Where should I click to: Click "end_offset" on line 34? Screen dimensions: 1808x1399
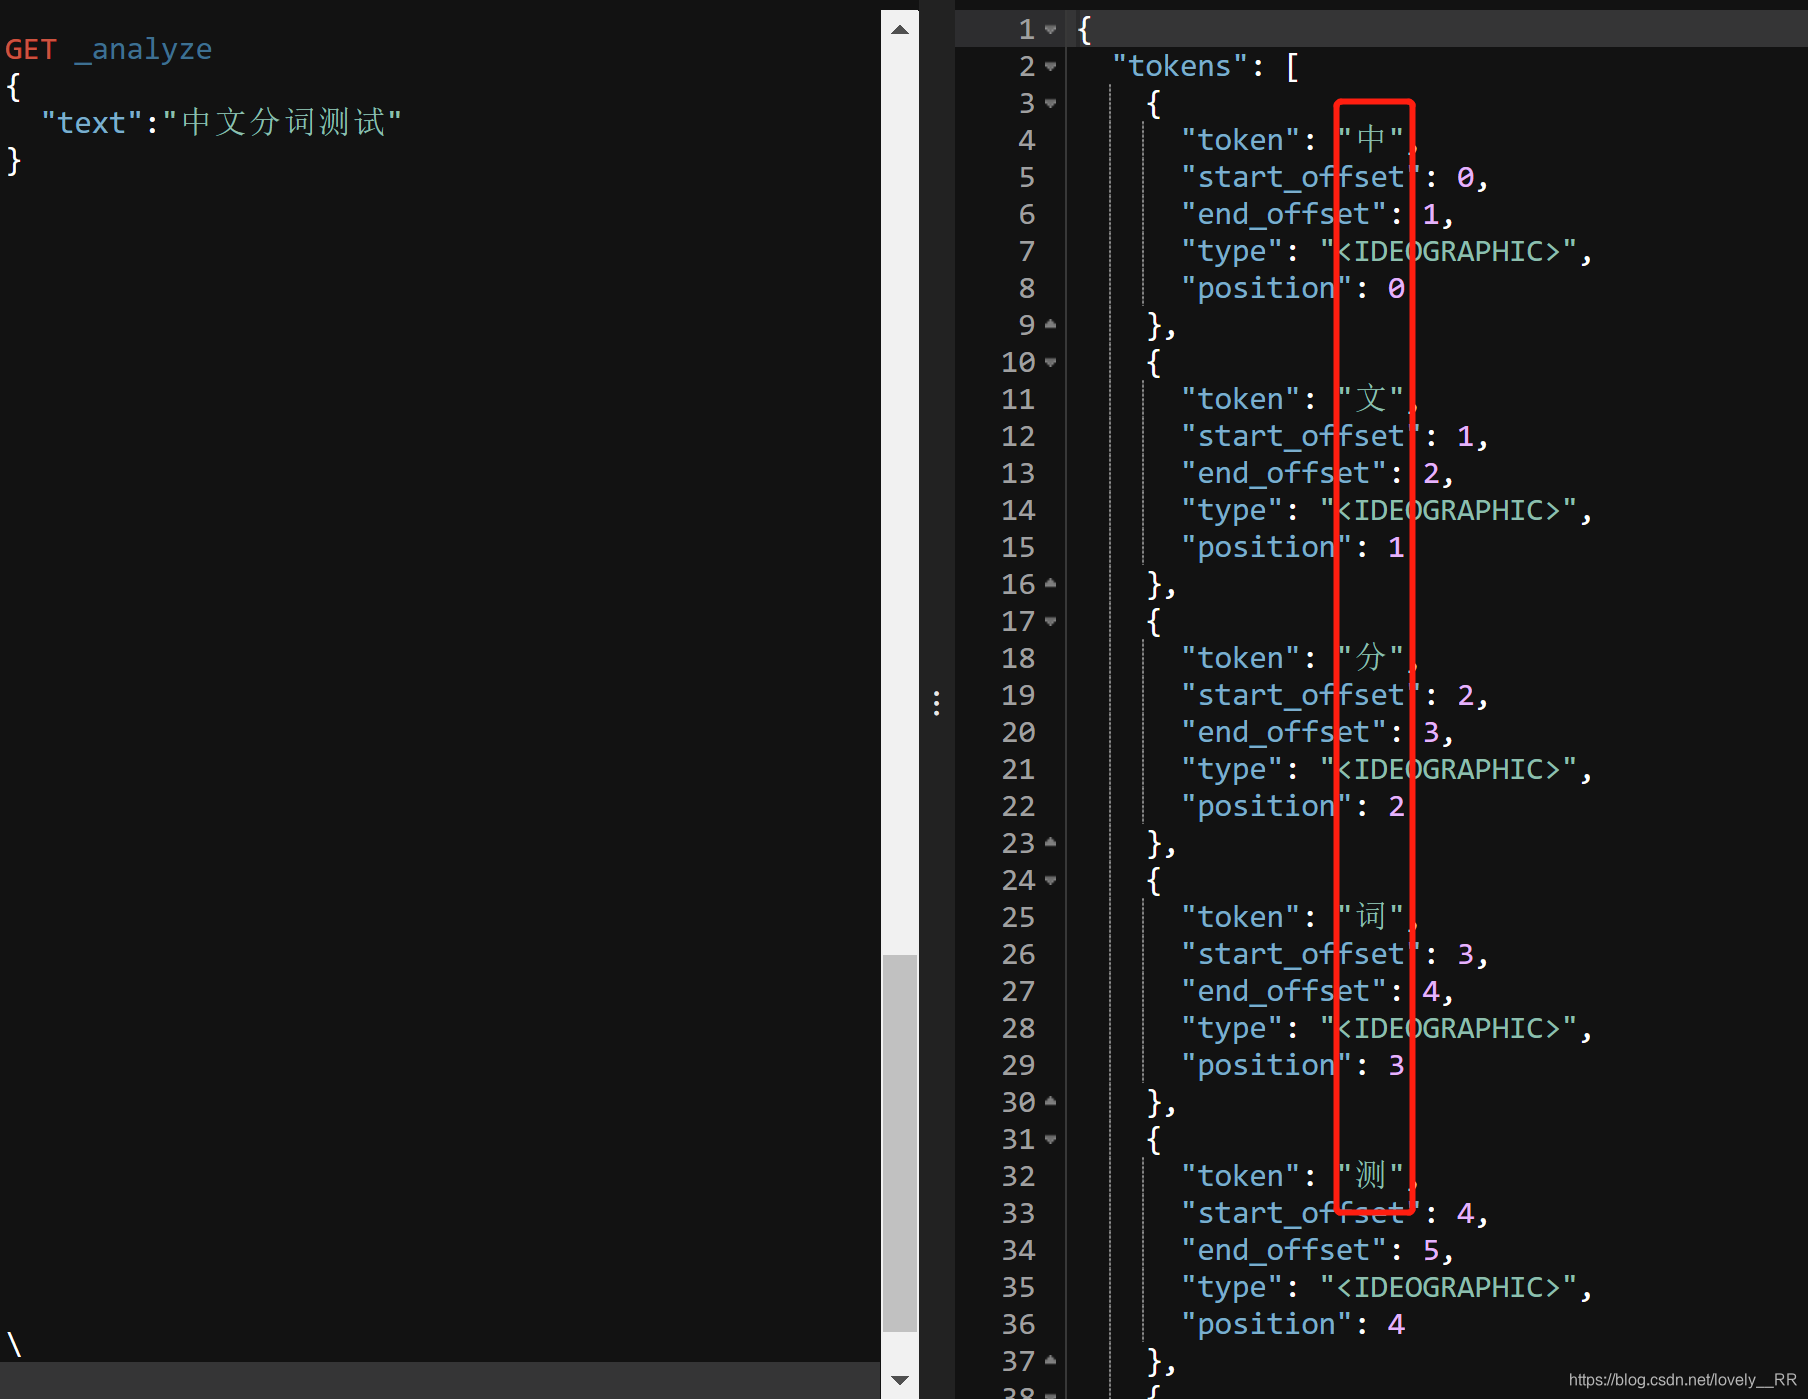(x=1284, y=1251)
